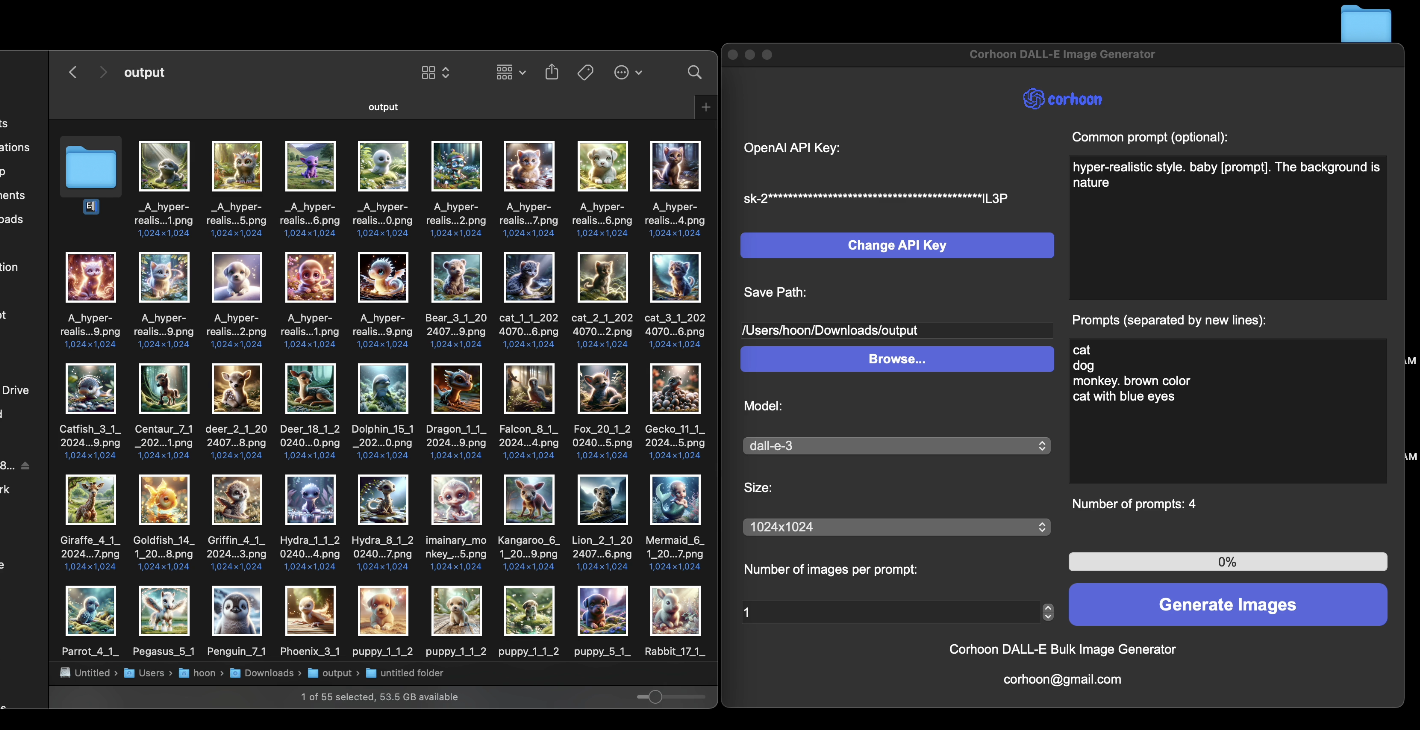Open Finder search with magnifier icon
Viewport: 1422px width, 730px height.
[x=694, y=72]
